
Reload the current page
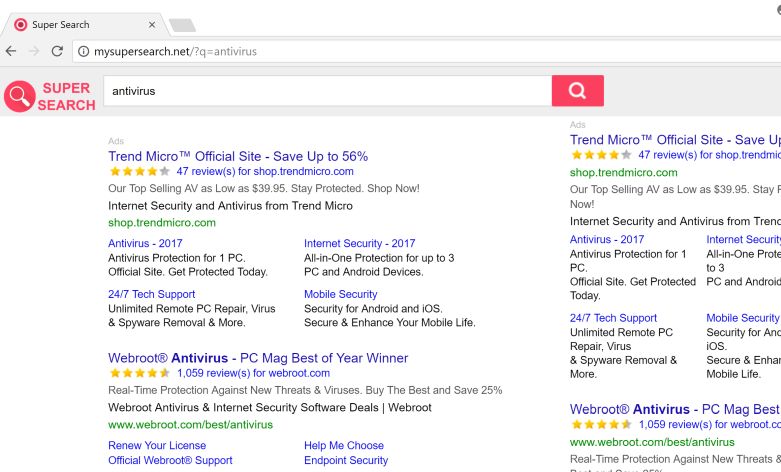coord(57,51)
